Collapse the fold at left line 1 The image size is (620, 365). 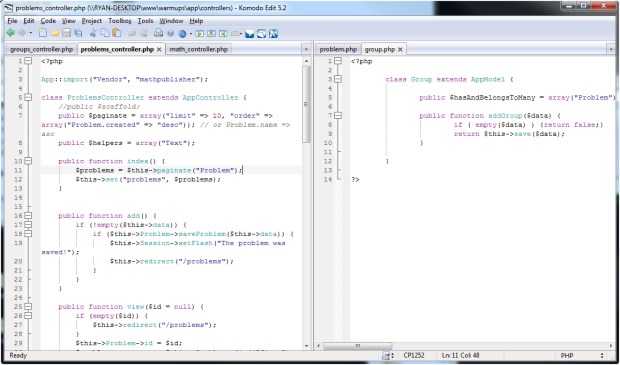coord(28,61)
